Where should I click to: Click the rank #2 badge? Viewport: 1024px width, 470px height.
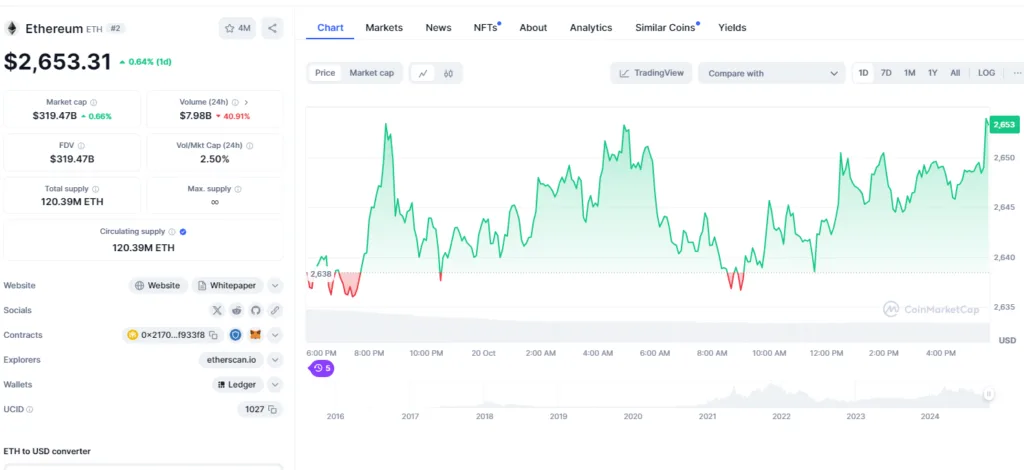click(x=117, y=28)
